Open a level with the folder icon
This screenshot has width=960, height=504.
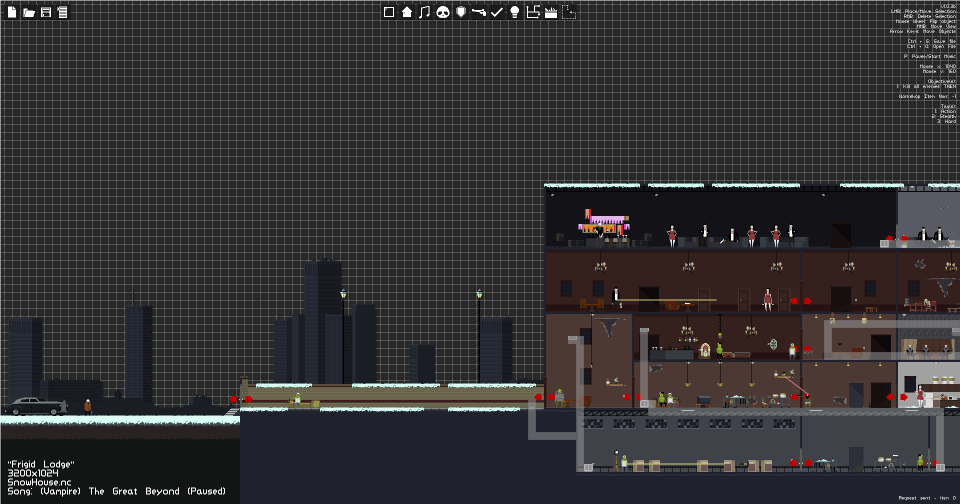pyautogui.click(x=29, y=12)
